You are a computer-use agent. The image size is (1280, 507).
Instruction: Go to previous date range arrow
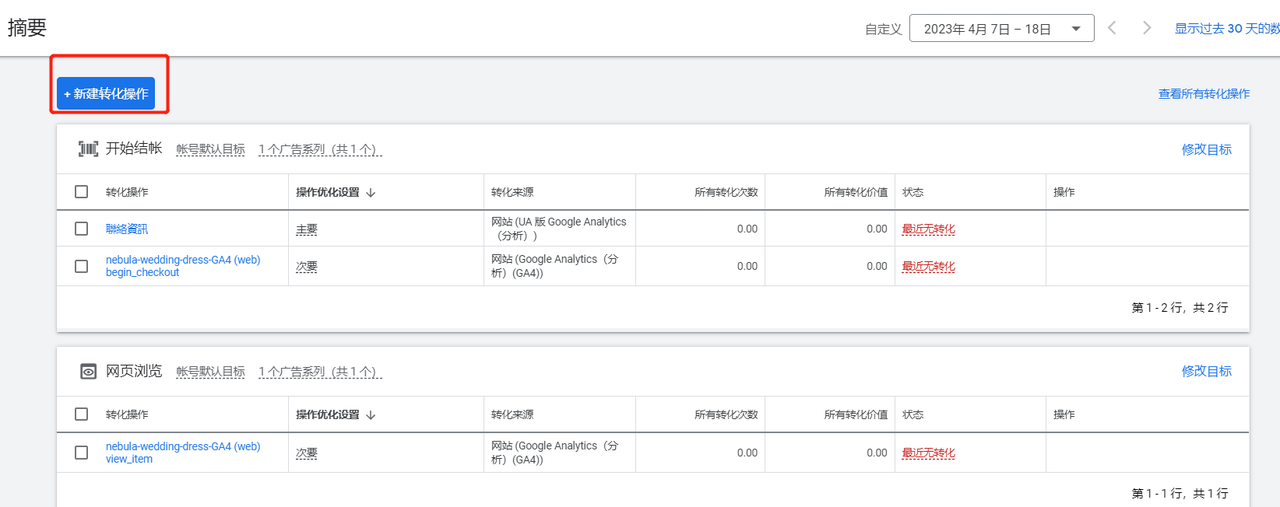coord(1112,28)
